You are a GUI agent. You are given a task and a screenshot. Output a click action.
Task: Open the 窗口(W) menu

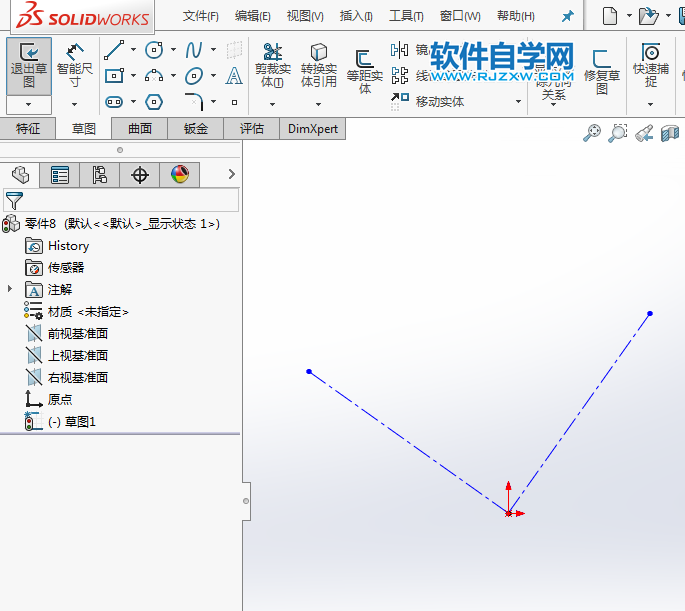click(460, 16)
